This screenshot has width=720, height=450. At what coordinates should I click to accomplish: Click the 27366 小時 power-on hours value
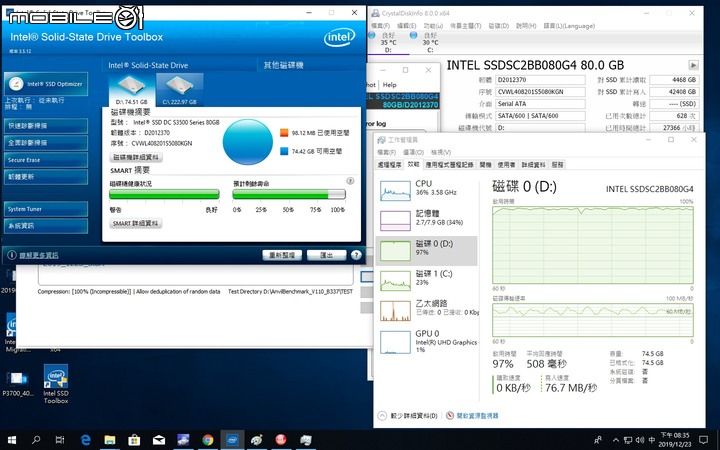click(675, 128)
